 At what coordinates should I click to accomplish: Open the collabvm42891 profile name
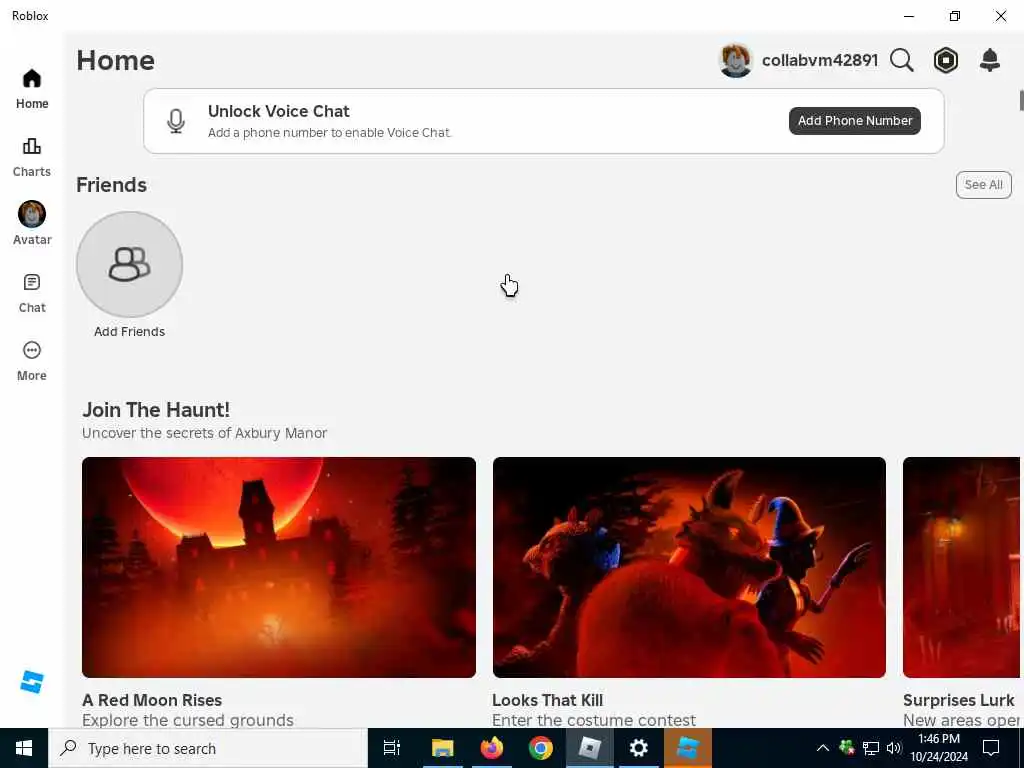coord(820,61)
